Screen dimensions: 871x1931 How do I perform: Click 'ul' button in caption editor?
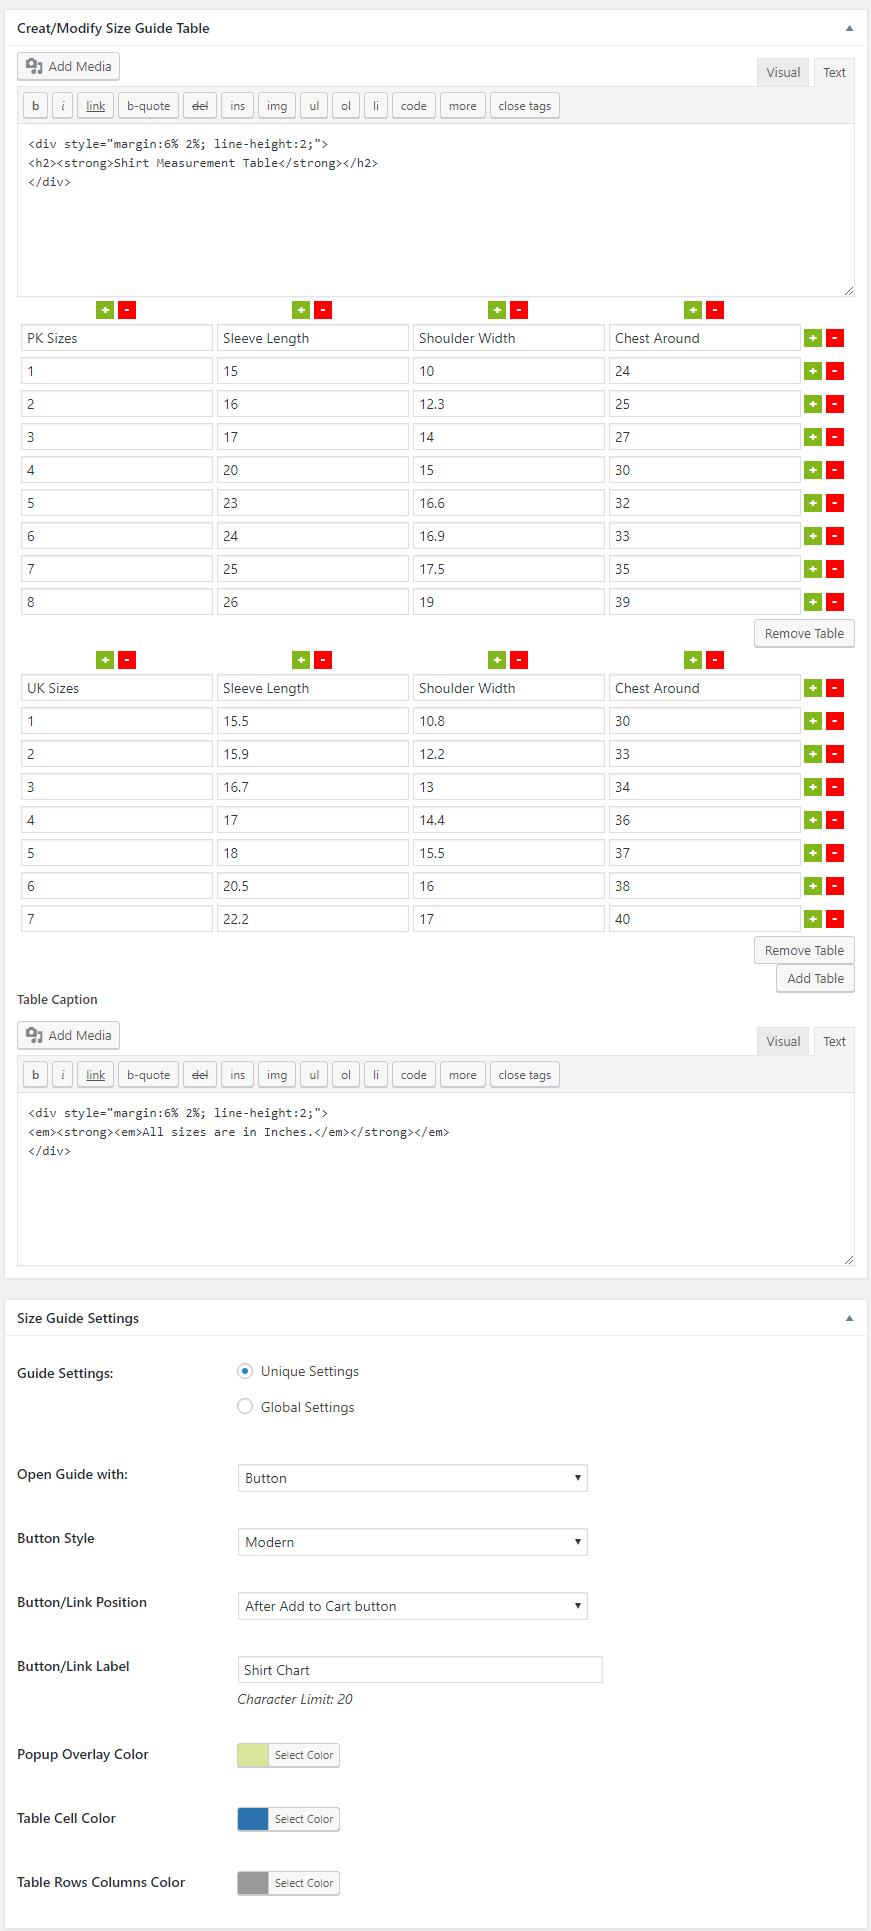[314, 1075]
